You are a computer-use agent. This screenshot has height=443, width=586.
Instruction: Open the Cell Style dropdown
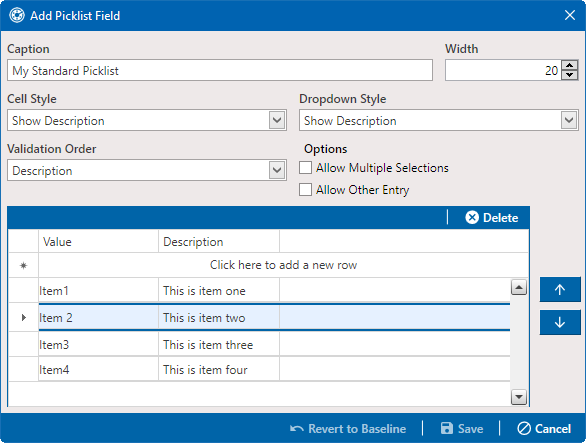tap(277, 120)
